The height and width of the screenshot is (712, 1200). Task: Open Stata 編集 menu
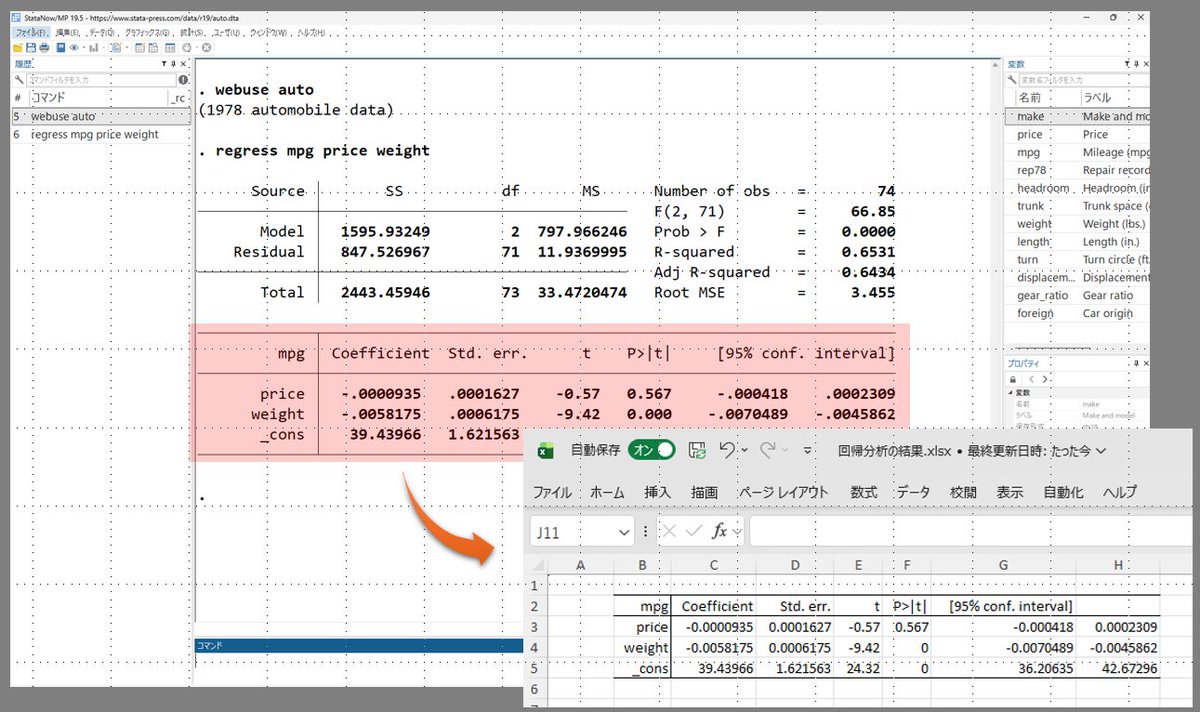[x=69, y=33]
